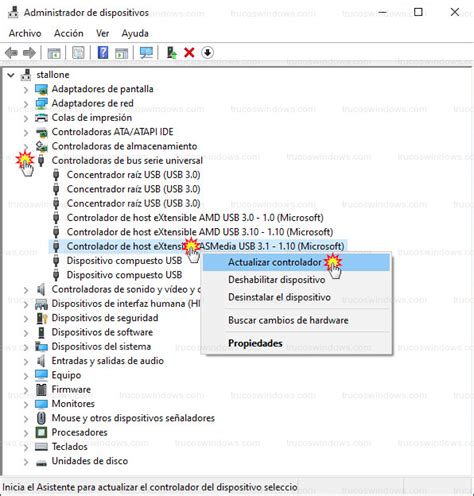Click the Procesadores icon
The width and height of the screenshot is (474, 496).
tap(41, 433)
